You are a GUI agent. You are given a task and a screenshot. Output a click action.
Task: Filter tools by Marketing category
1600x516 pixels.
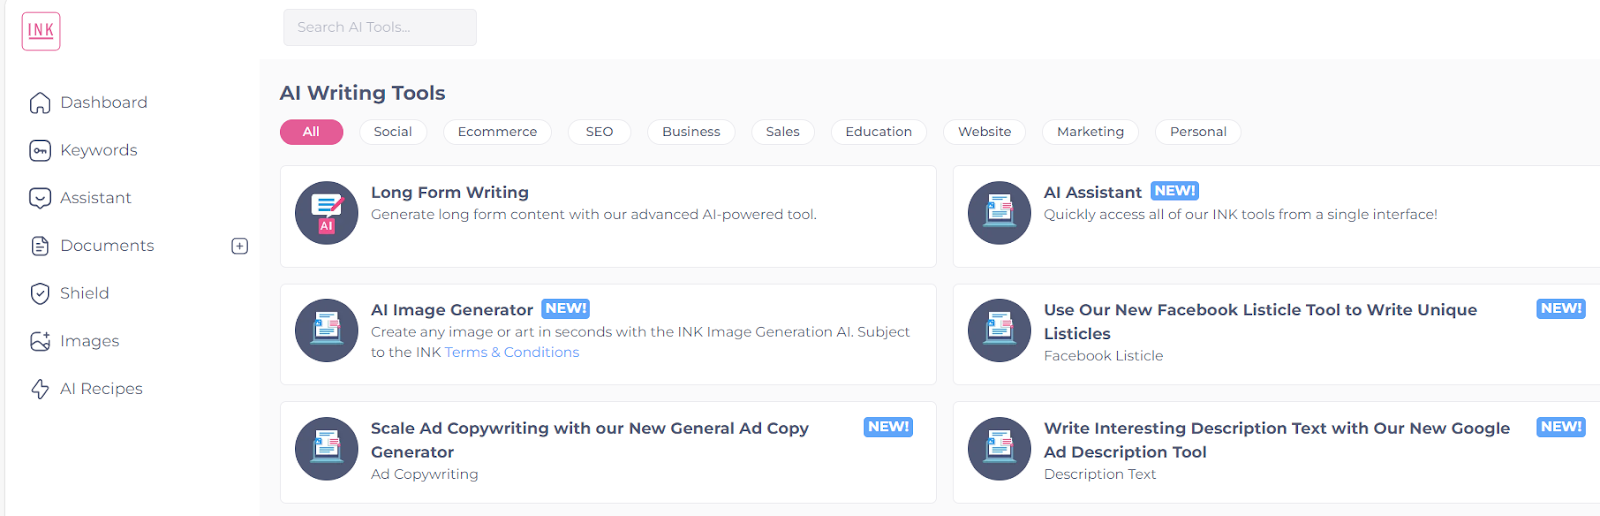(1091, 132)
